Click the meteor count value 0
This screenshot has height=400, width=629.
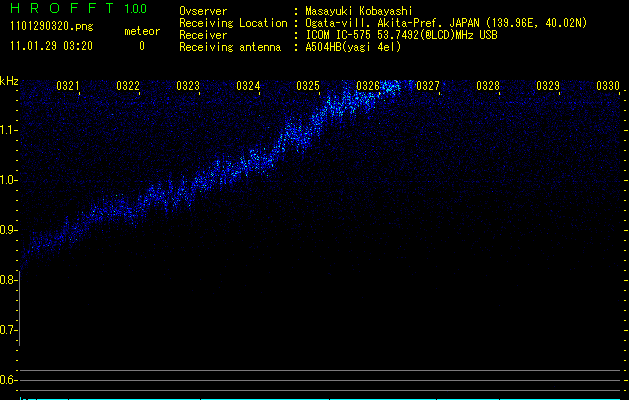coord(141,46)
